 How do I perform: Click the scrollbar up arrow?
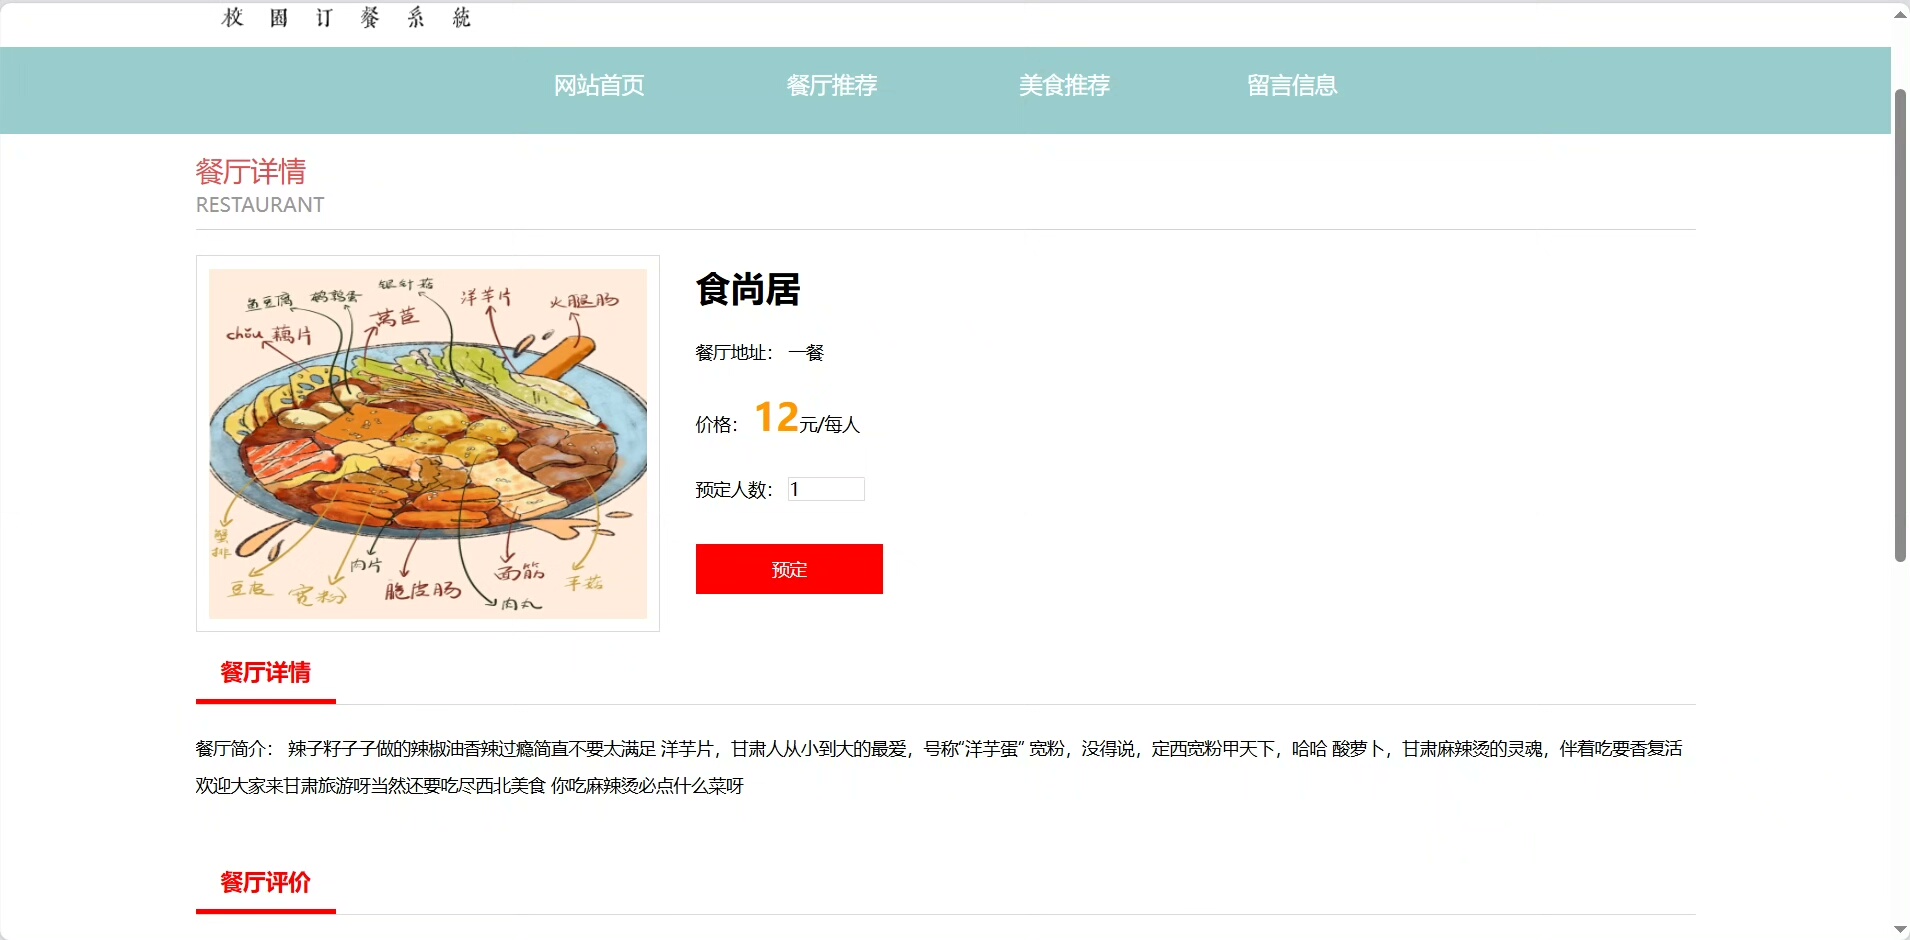[x=1900, y=14]
